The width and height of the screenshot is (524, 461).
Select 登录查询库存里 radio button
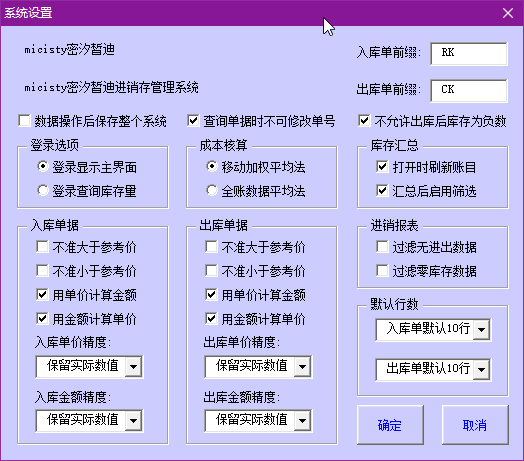coord(43,191)
